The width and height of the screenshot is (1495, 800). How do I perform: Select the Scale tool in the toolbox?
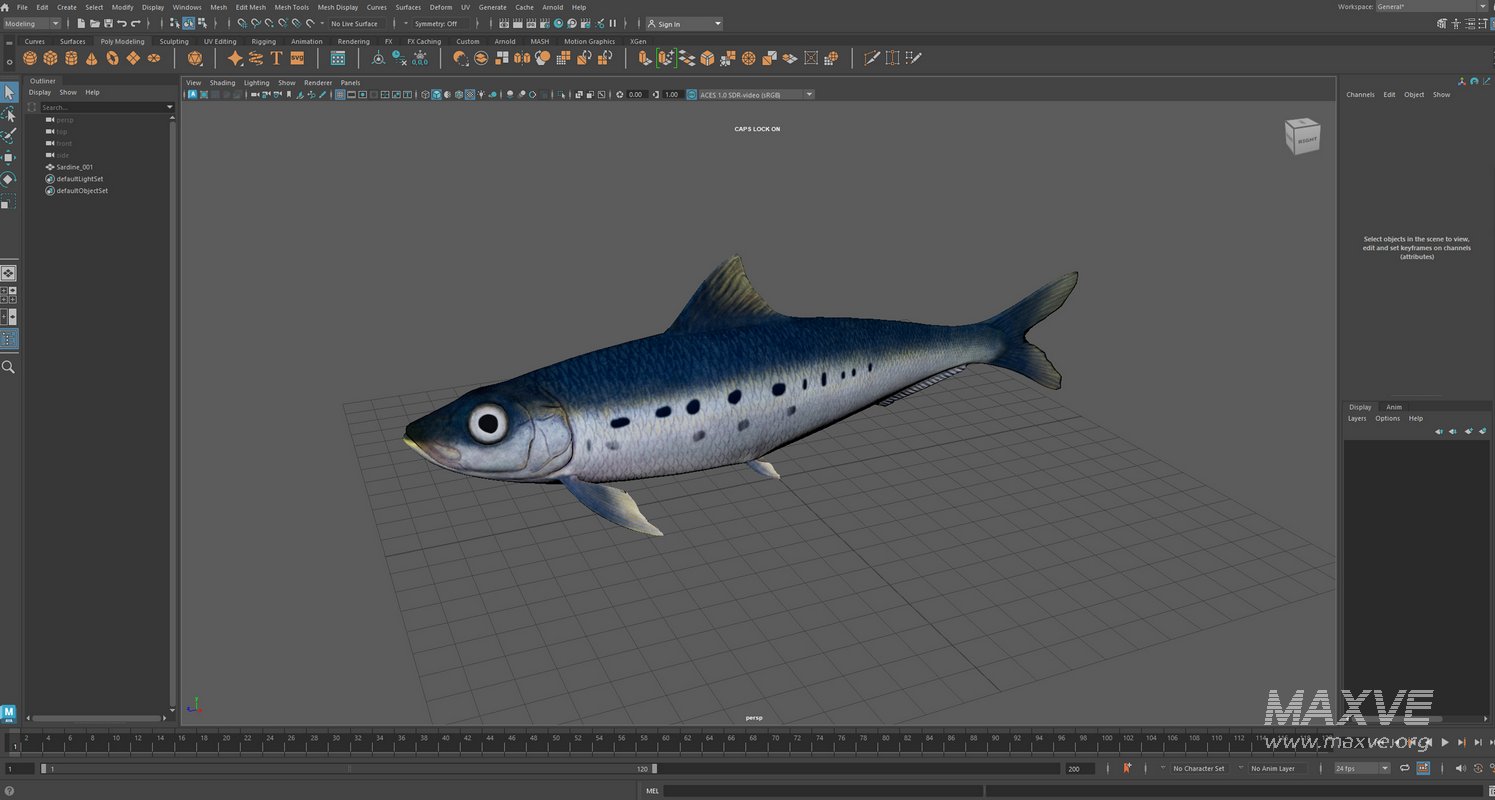(10, 202)
